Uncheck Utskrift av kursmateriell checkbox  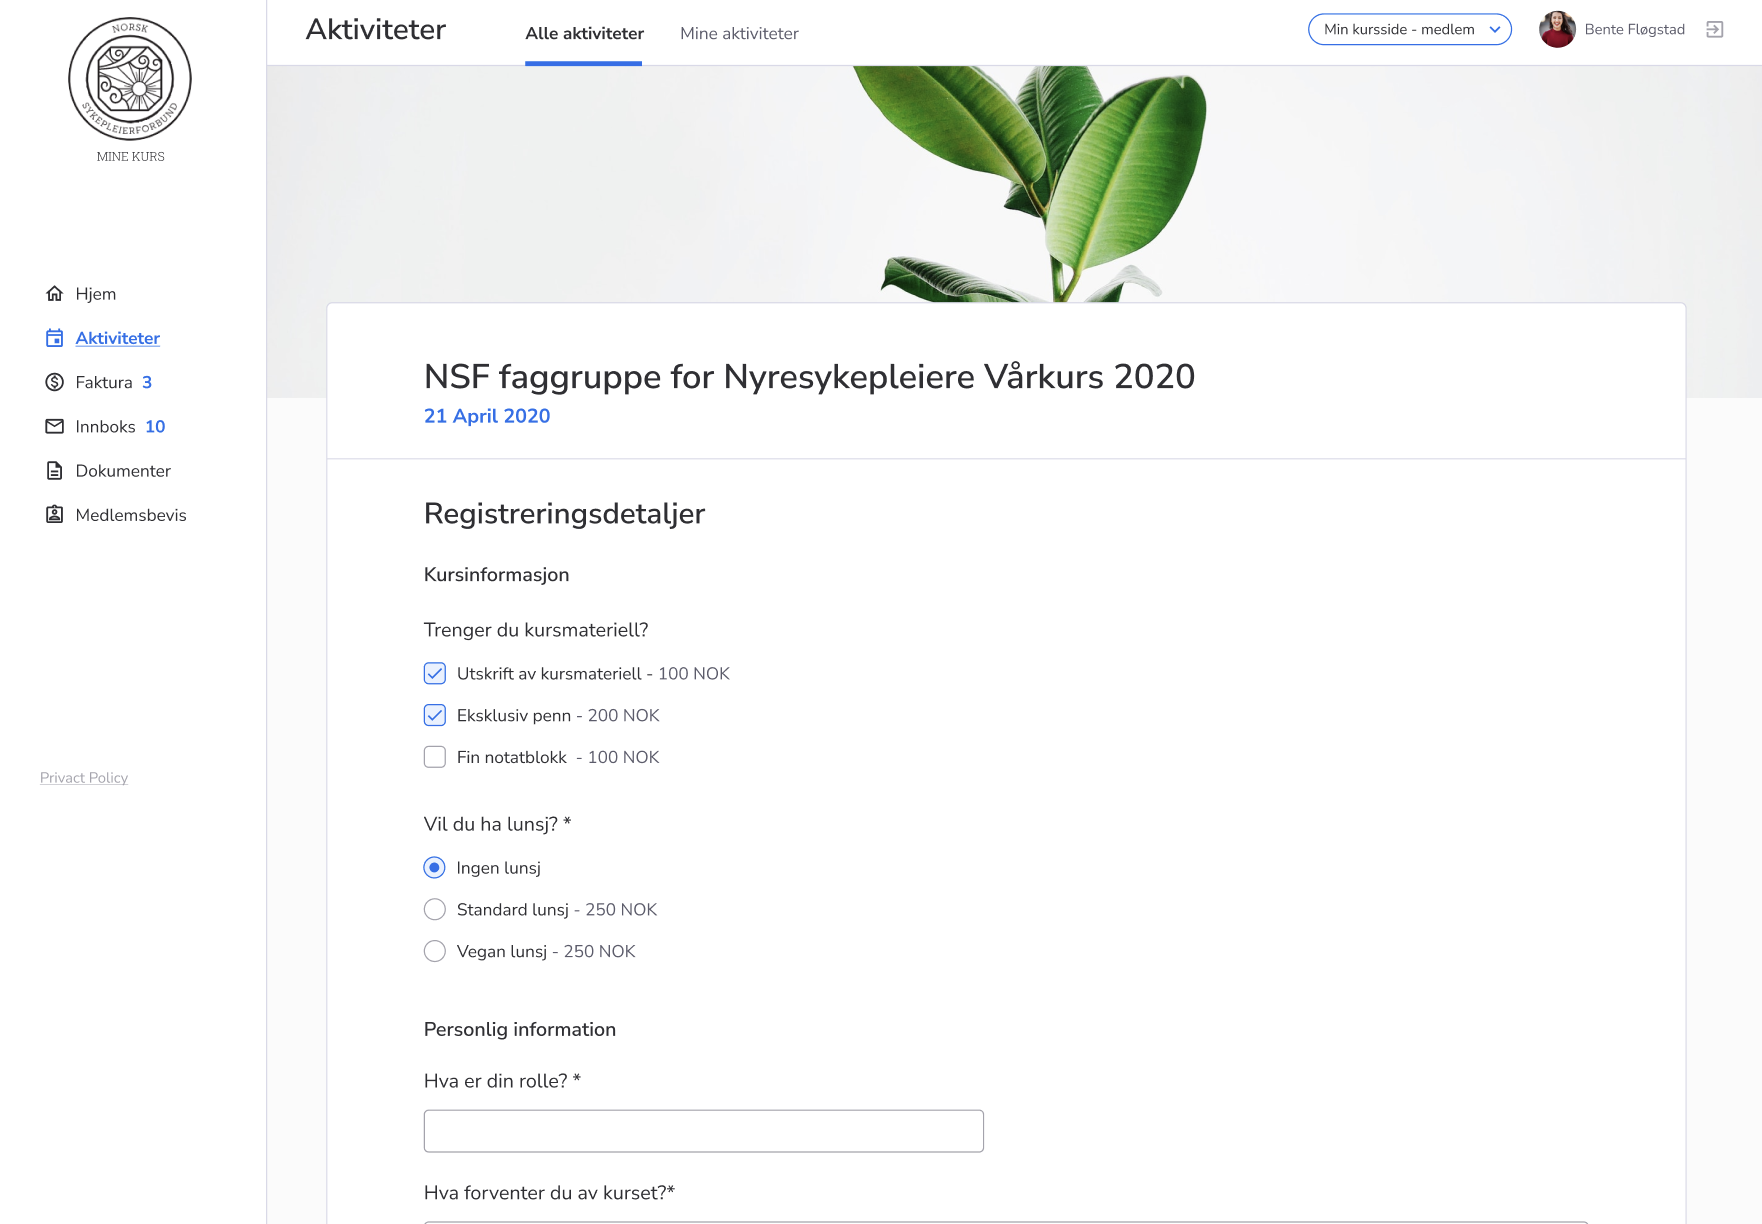coord(435,673)
